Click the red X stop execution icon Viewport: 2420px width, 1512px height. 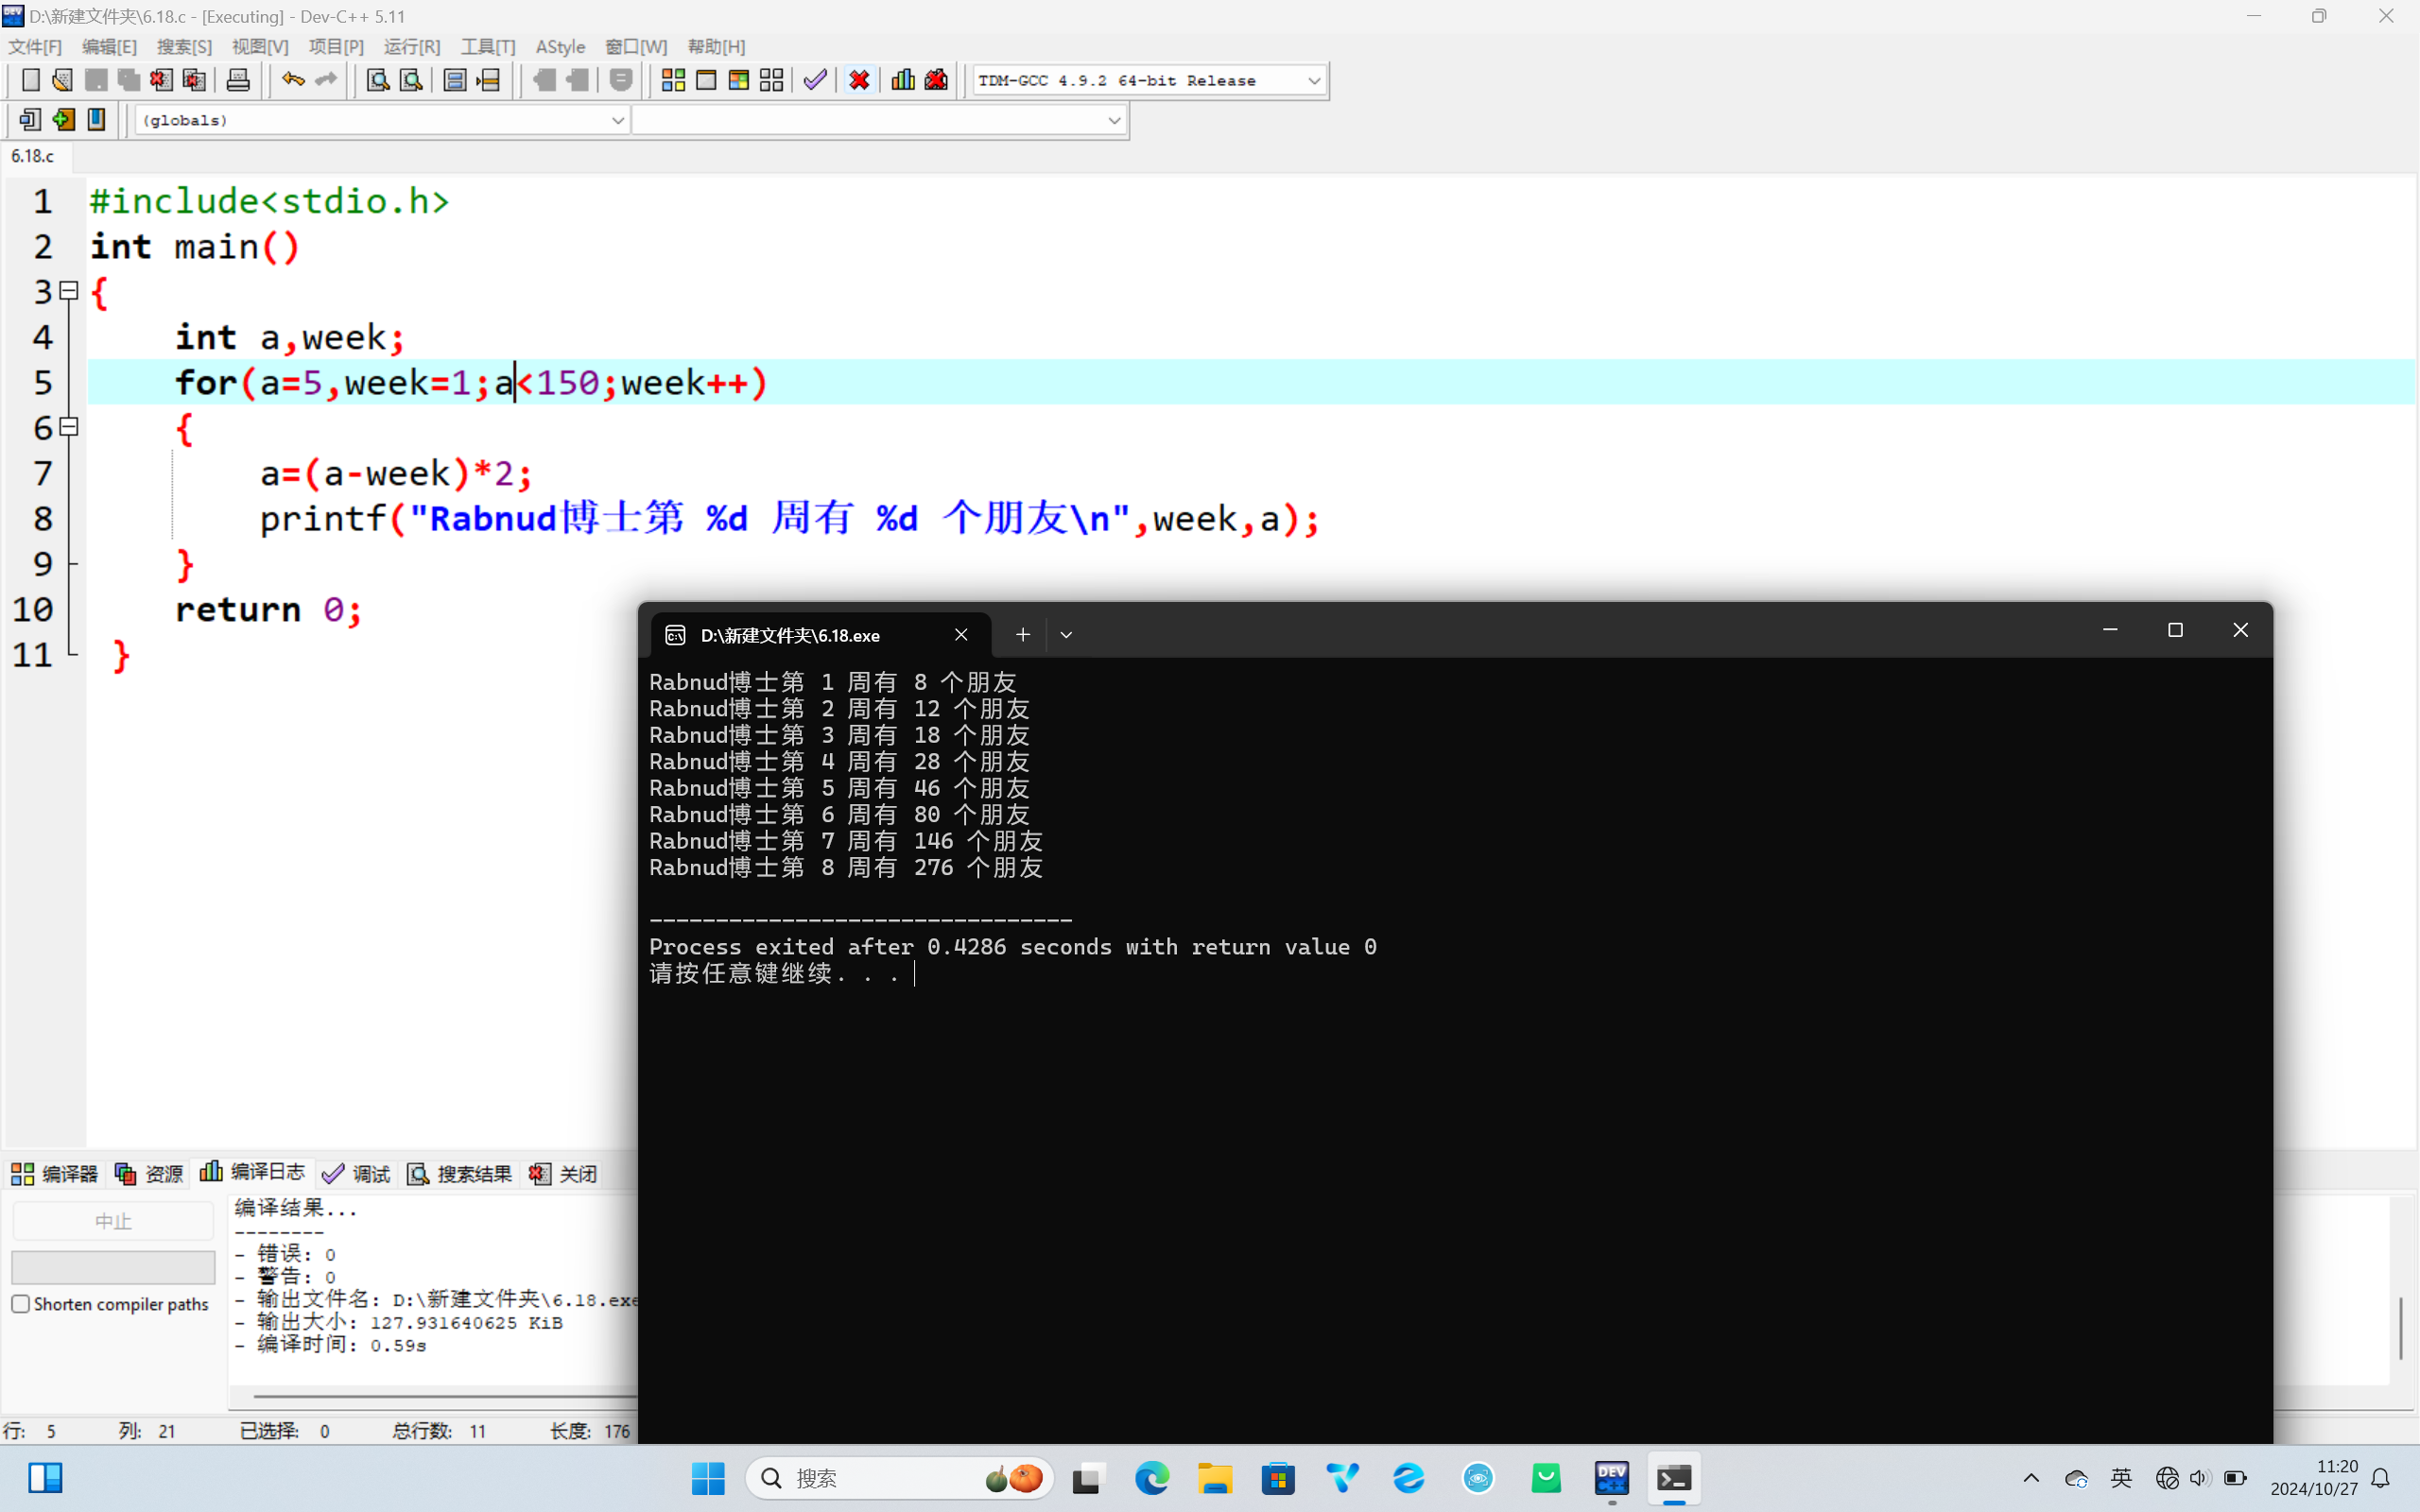(859, 80)
